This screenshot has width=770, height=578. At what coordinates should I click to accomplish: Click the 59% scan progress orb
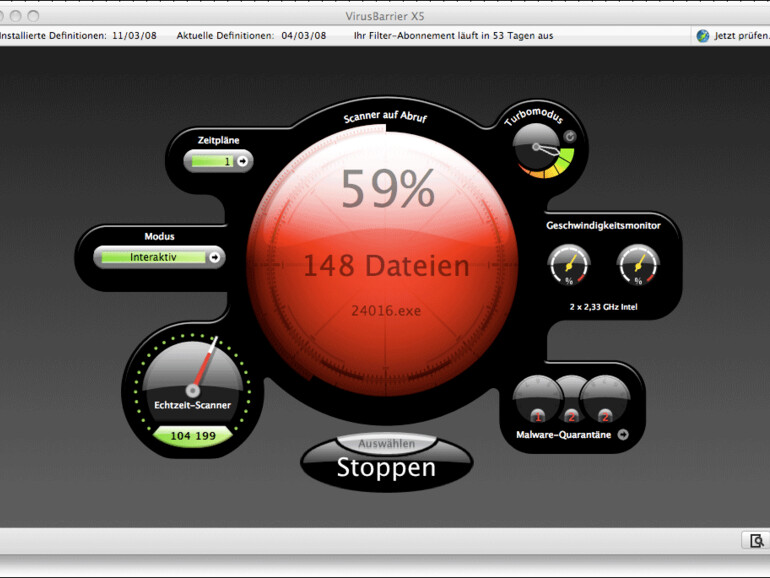click(x=382, y=260)
